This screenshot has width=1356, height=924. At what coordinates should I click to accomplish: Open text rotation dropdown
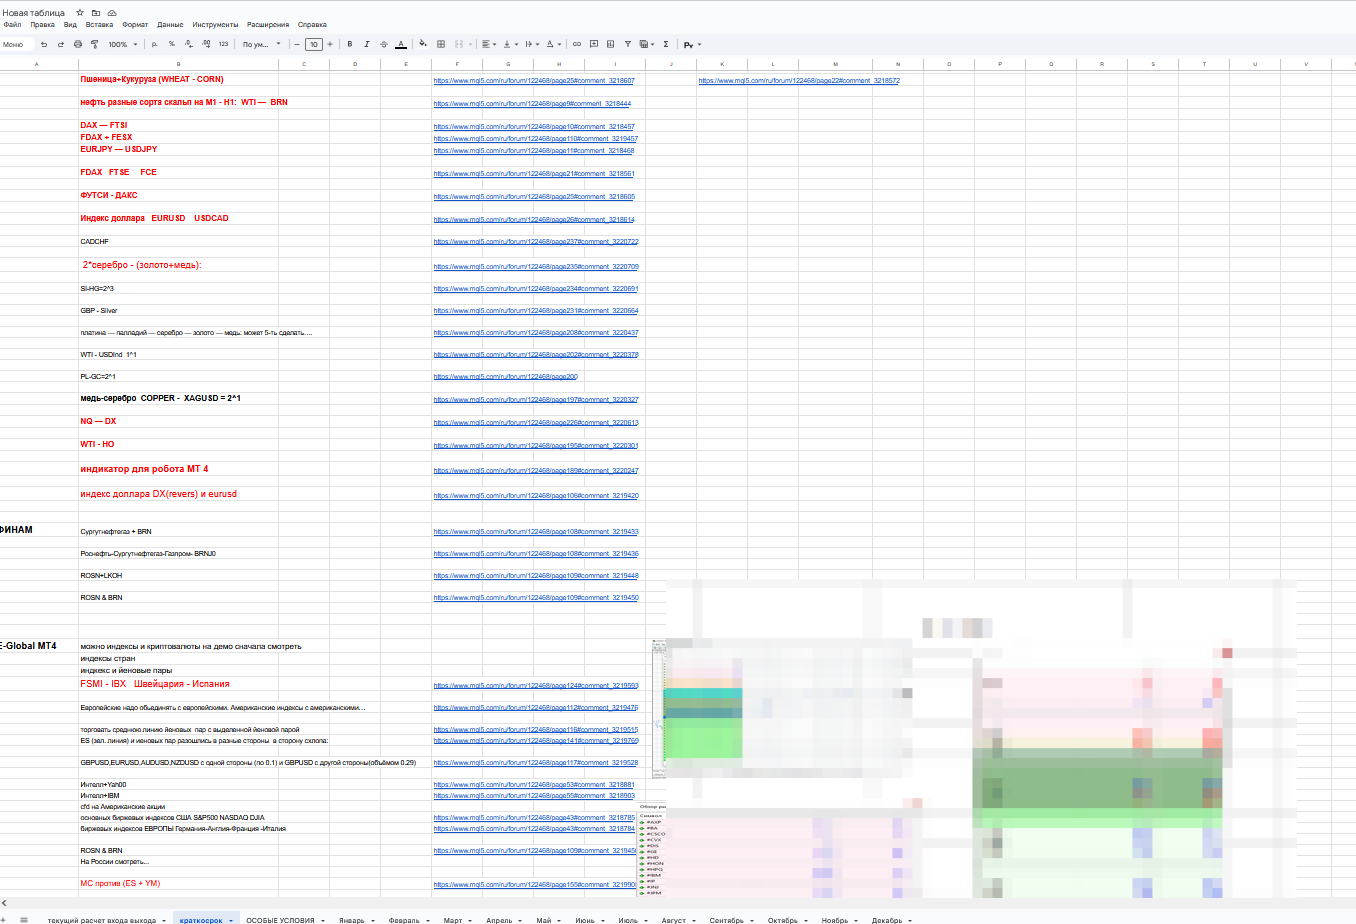coord(553,44)
